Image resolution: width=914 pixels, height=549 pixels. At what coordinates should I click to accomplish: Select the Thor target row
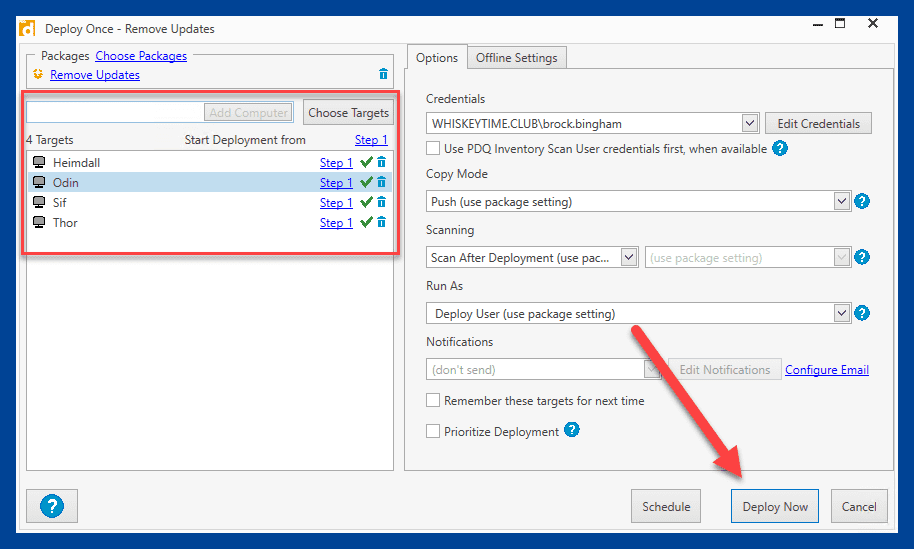click(210, 222)
